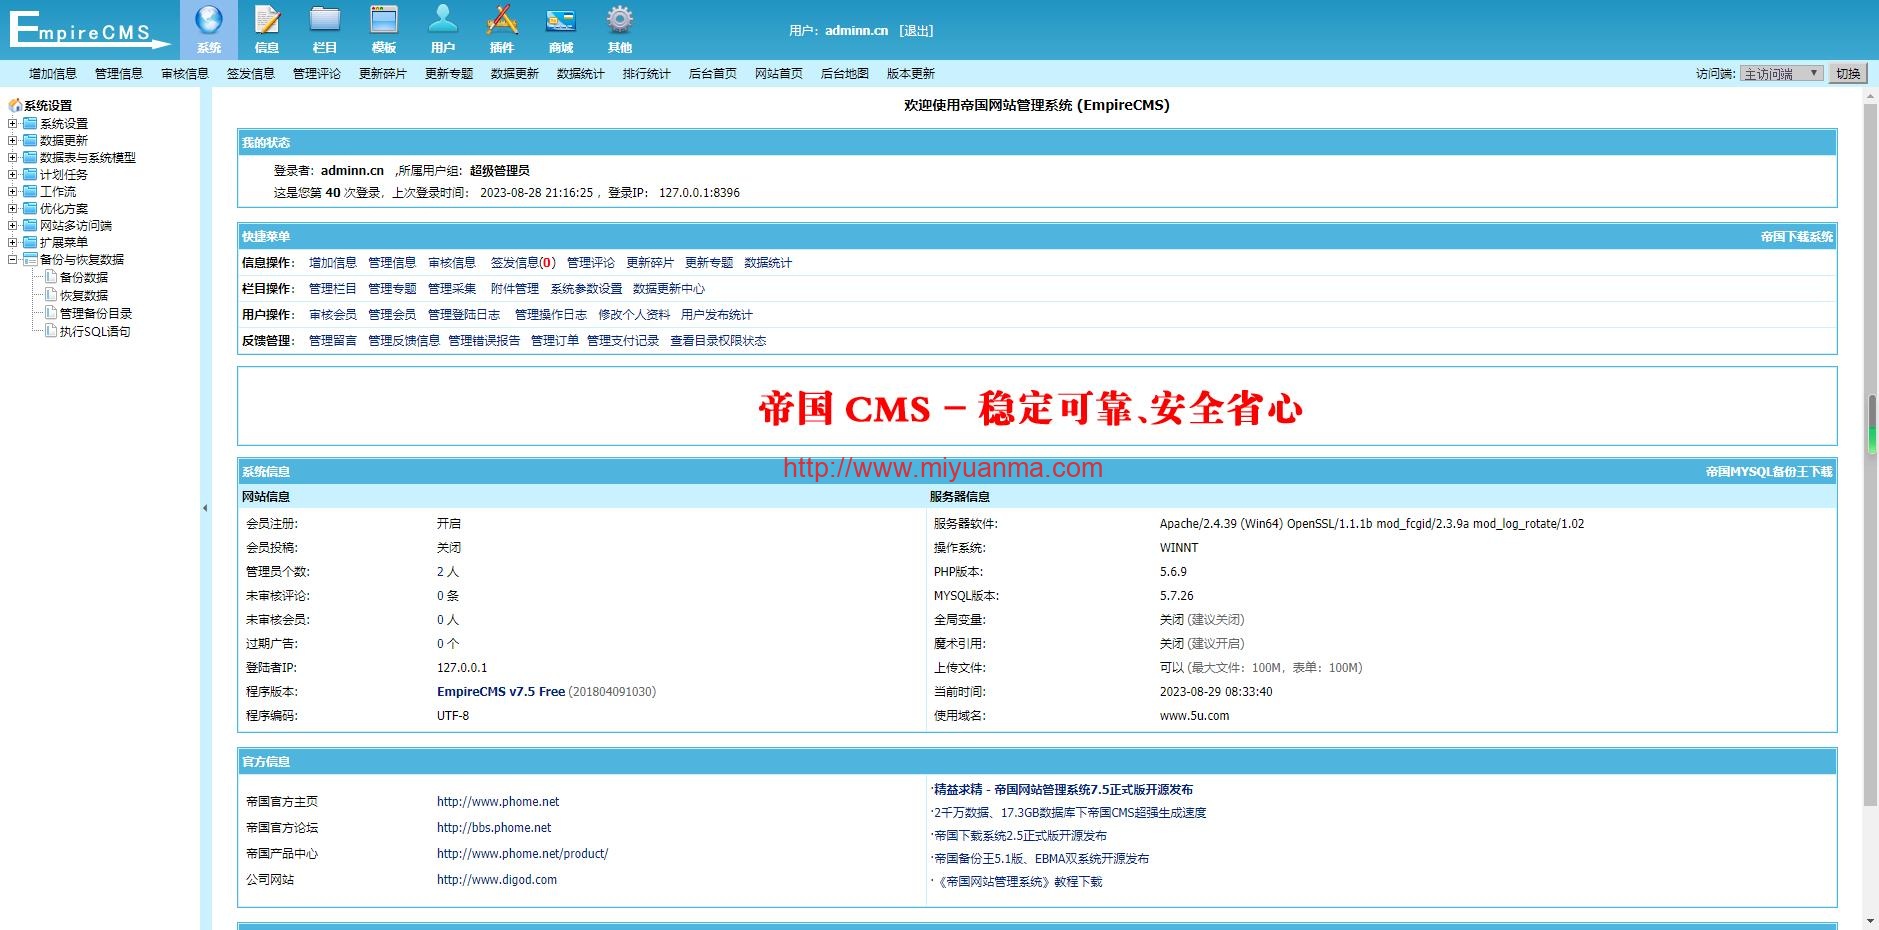
Task: Click 数据更新中心 in the quick menu
Action: (x=669, y=289)
